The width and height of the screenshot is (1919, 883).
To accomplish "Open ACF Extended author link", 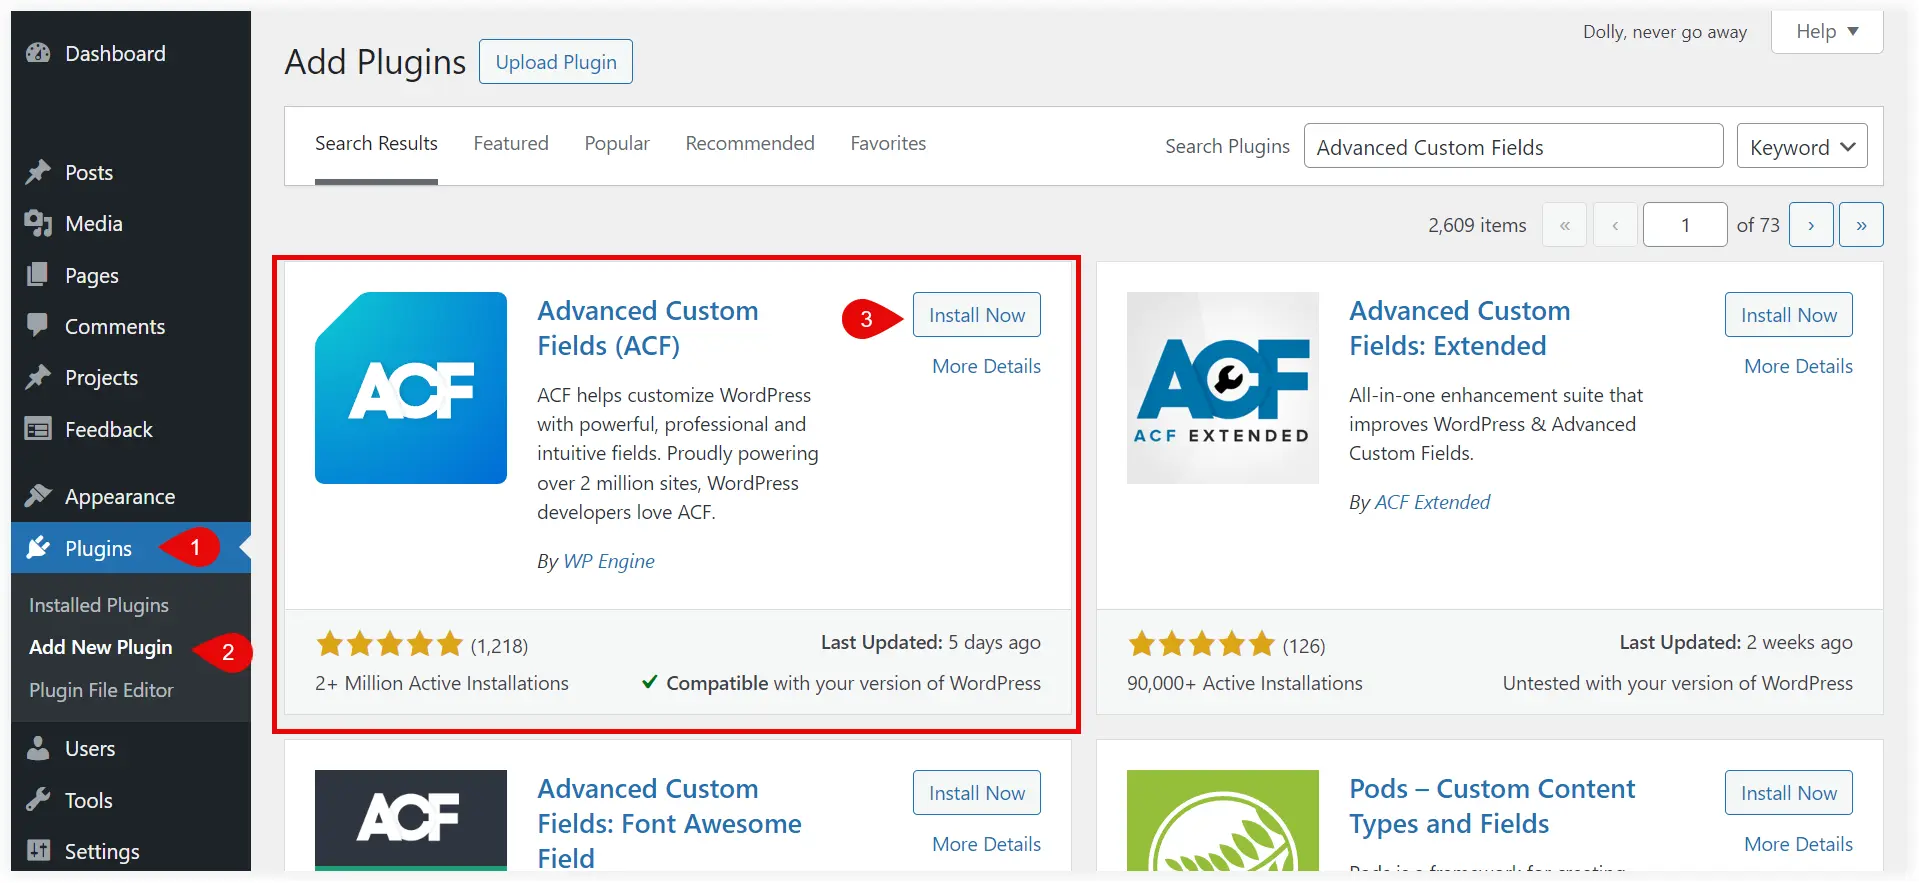I will 1432,502.
